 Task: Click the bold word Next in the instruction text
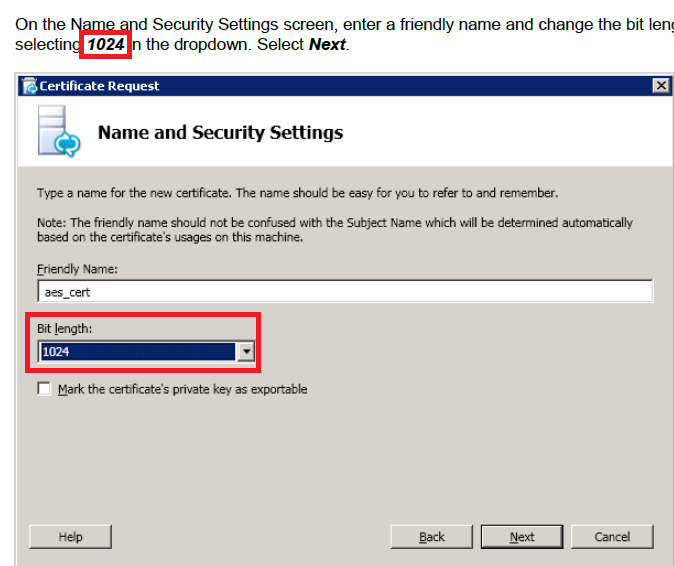pyautogui.click(x=327, y=45)
